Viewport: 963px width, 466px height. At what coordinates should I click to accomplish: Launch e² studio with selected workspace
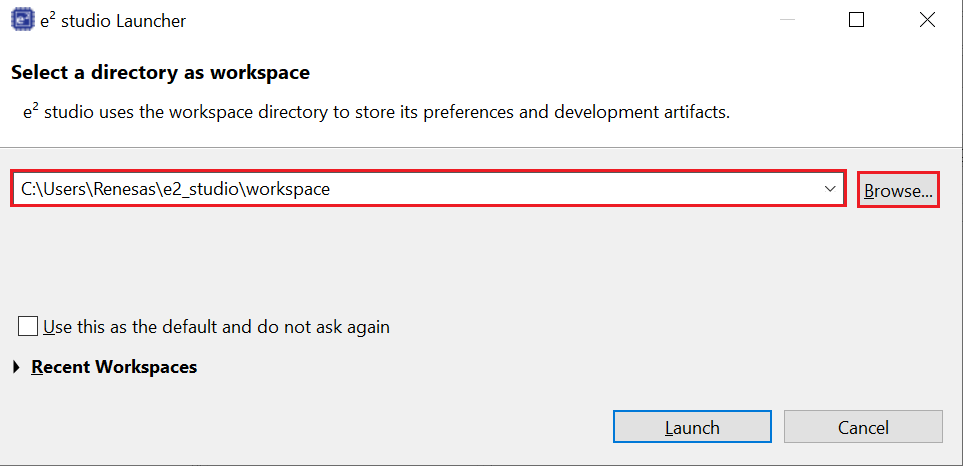pos(692,427)
